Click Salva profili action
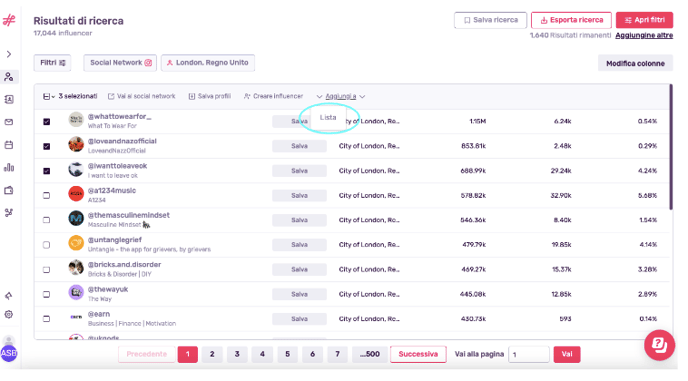688x381 pixels. tap(209, 97)
